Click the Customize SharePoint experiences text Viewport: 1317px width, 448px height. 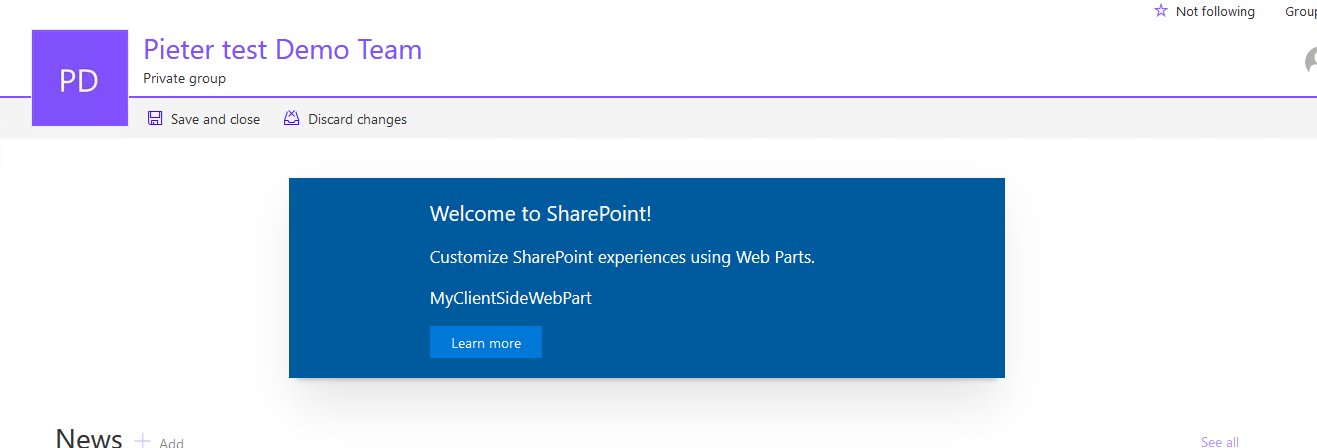[623, 257]
